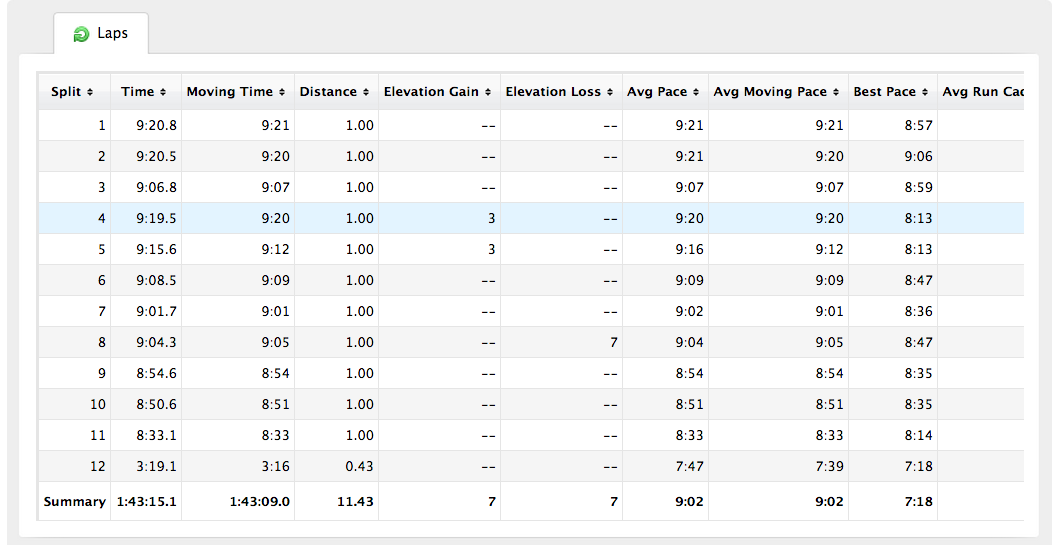
Task: Click split 8 elevation loss value 7
Action: [x=613, y=342]
